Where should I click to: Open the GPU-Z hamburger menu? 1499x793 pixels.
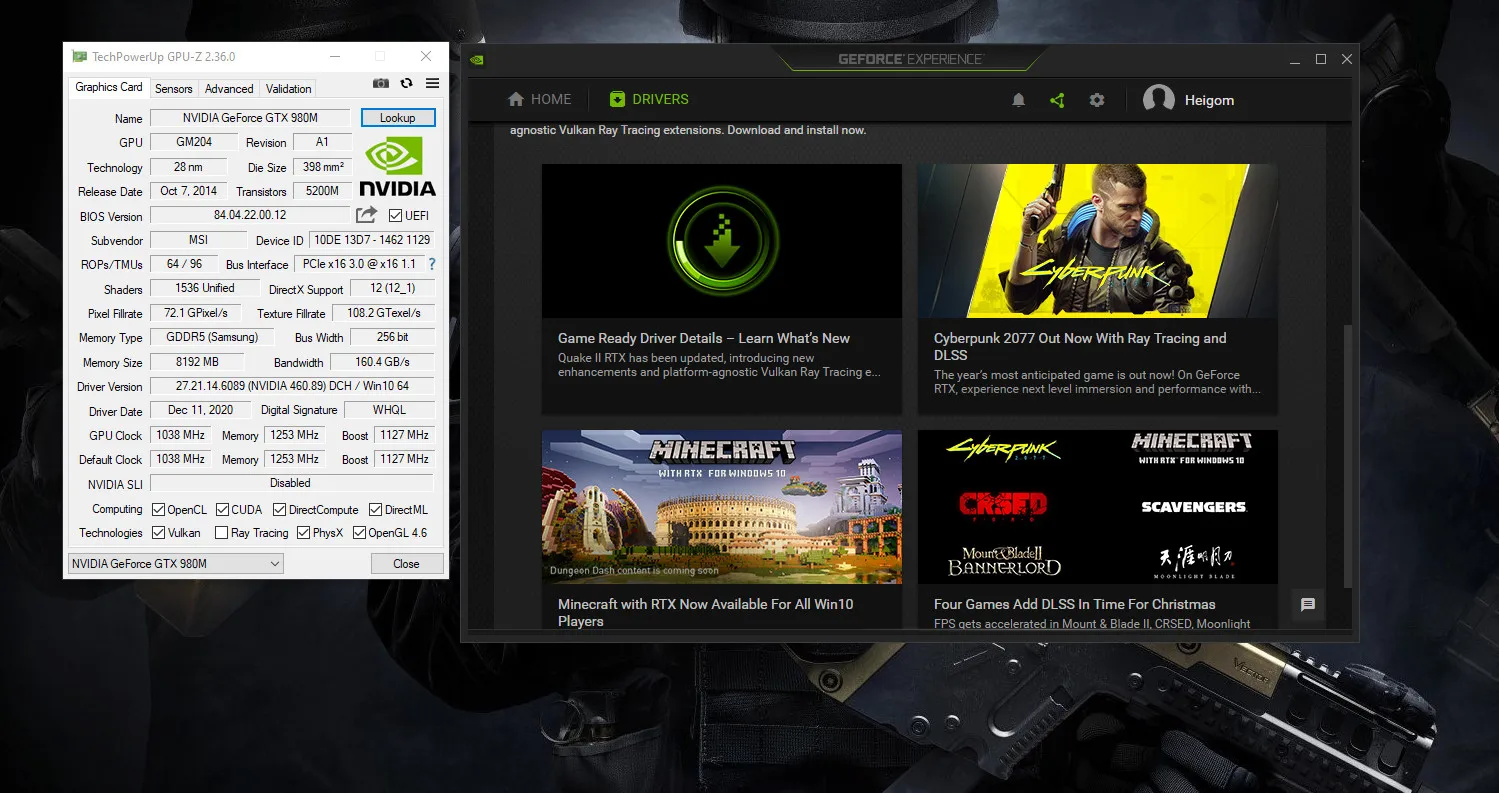(433, 84)
